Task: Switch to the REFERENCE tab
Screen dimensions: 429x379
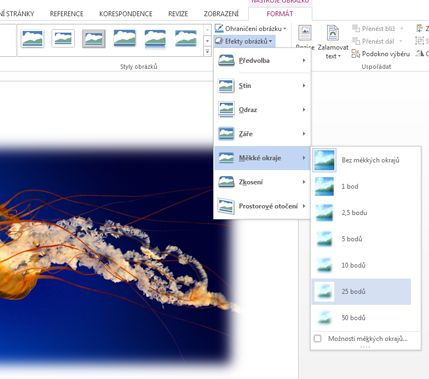Action: [66, 14]
